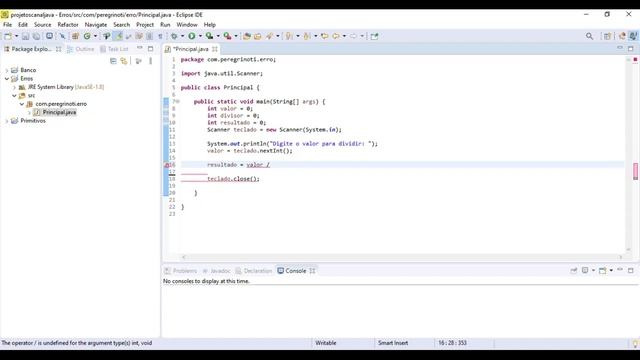The height and width of the screenshot is (360, 640).
Task: Click the green Run button icon
Action: click(191, 36)
